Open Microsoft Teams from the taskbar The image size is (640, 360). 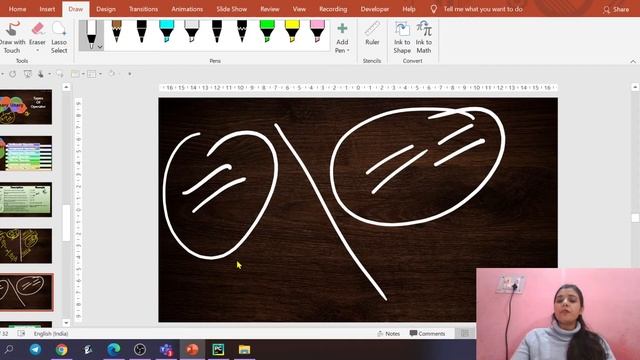pyautogui.click(x=166, y=349)
